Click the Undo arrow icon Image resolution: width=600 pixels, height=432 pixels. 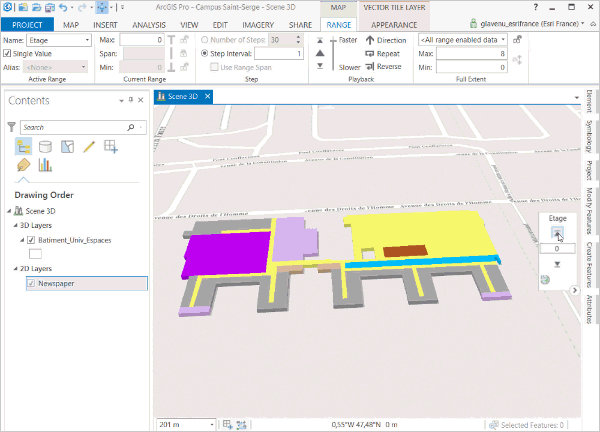coord(64,7)
